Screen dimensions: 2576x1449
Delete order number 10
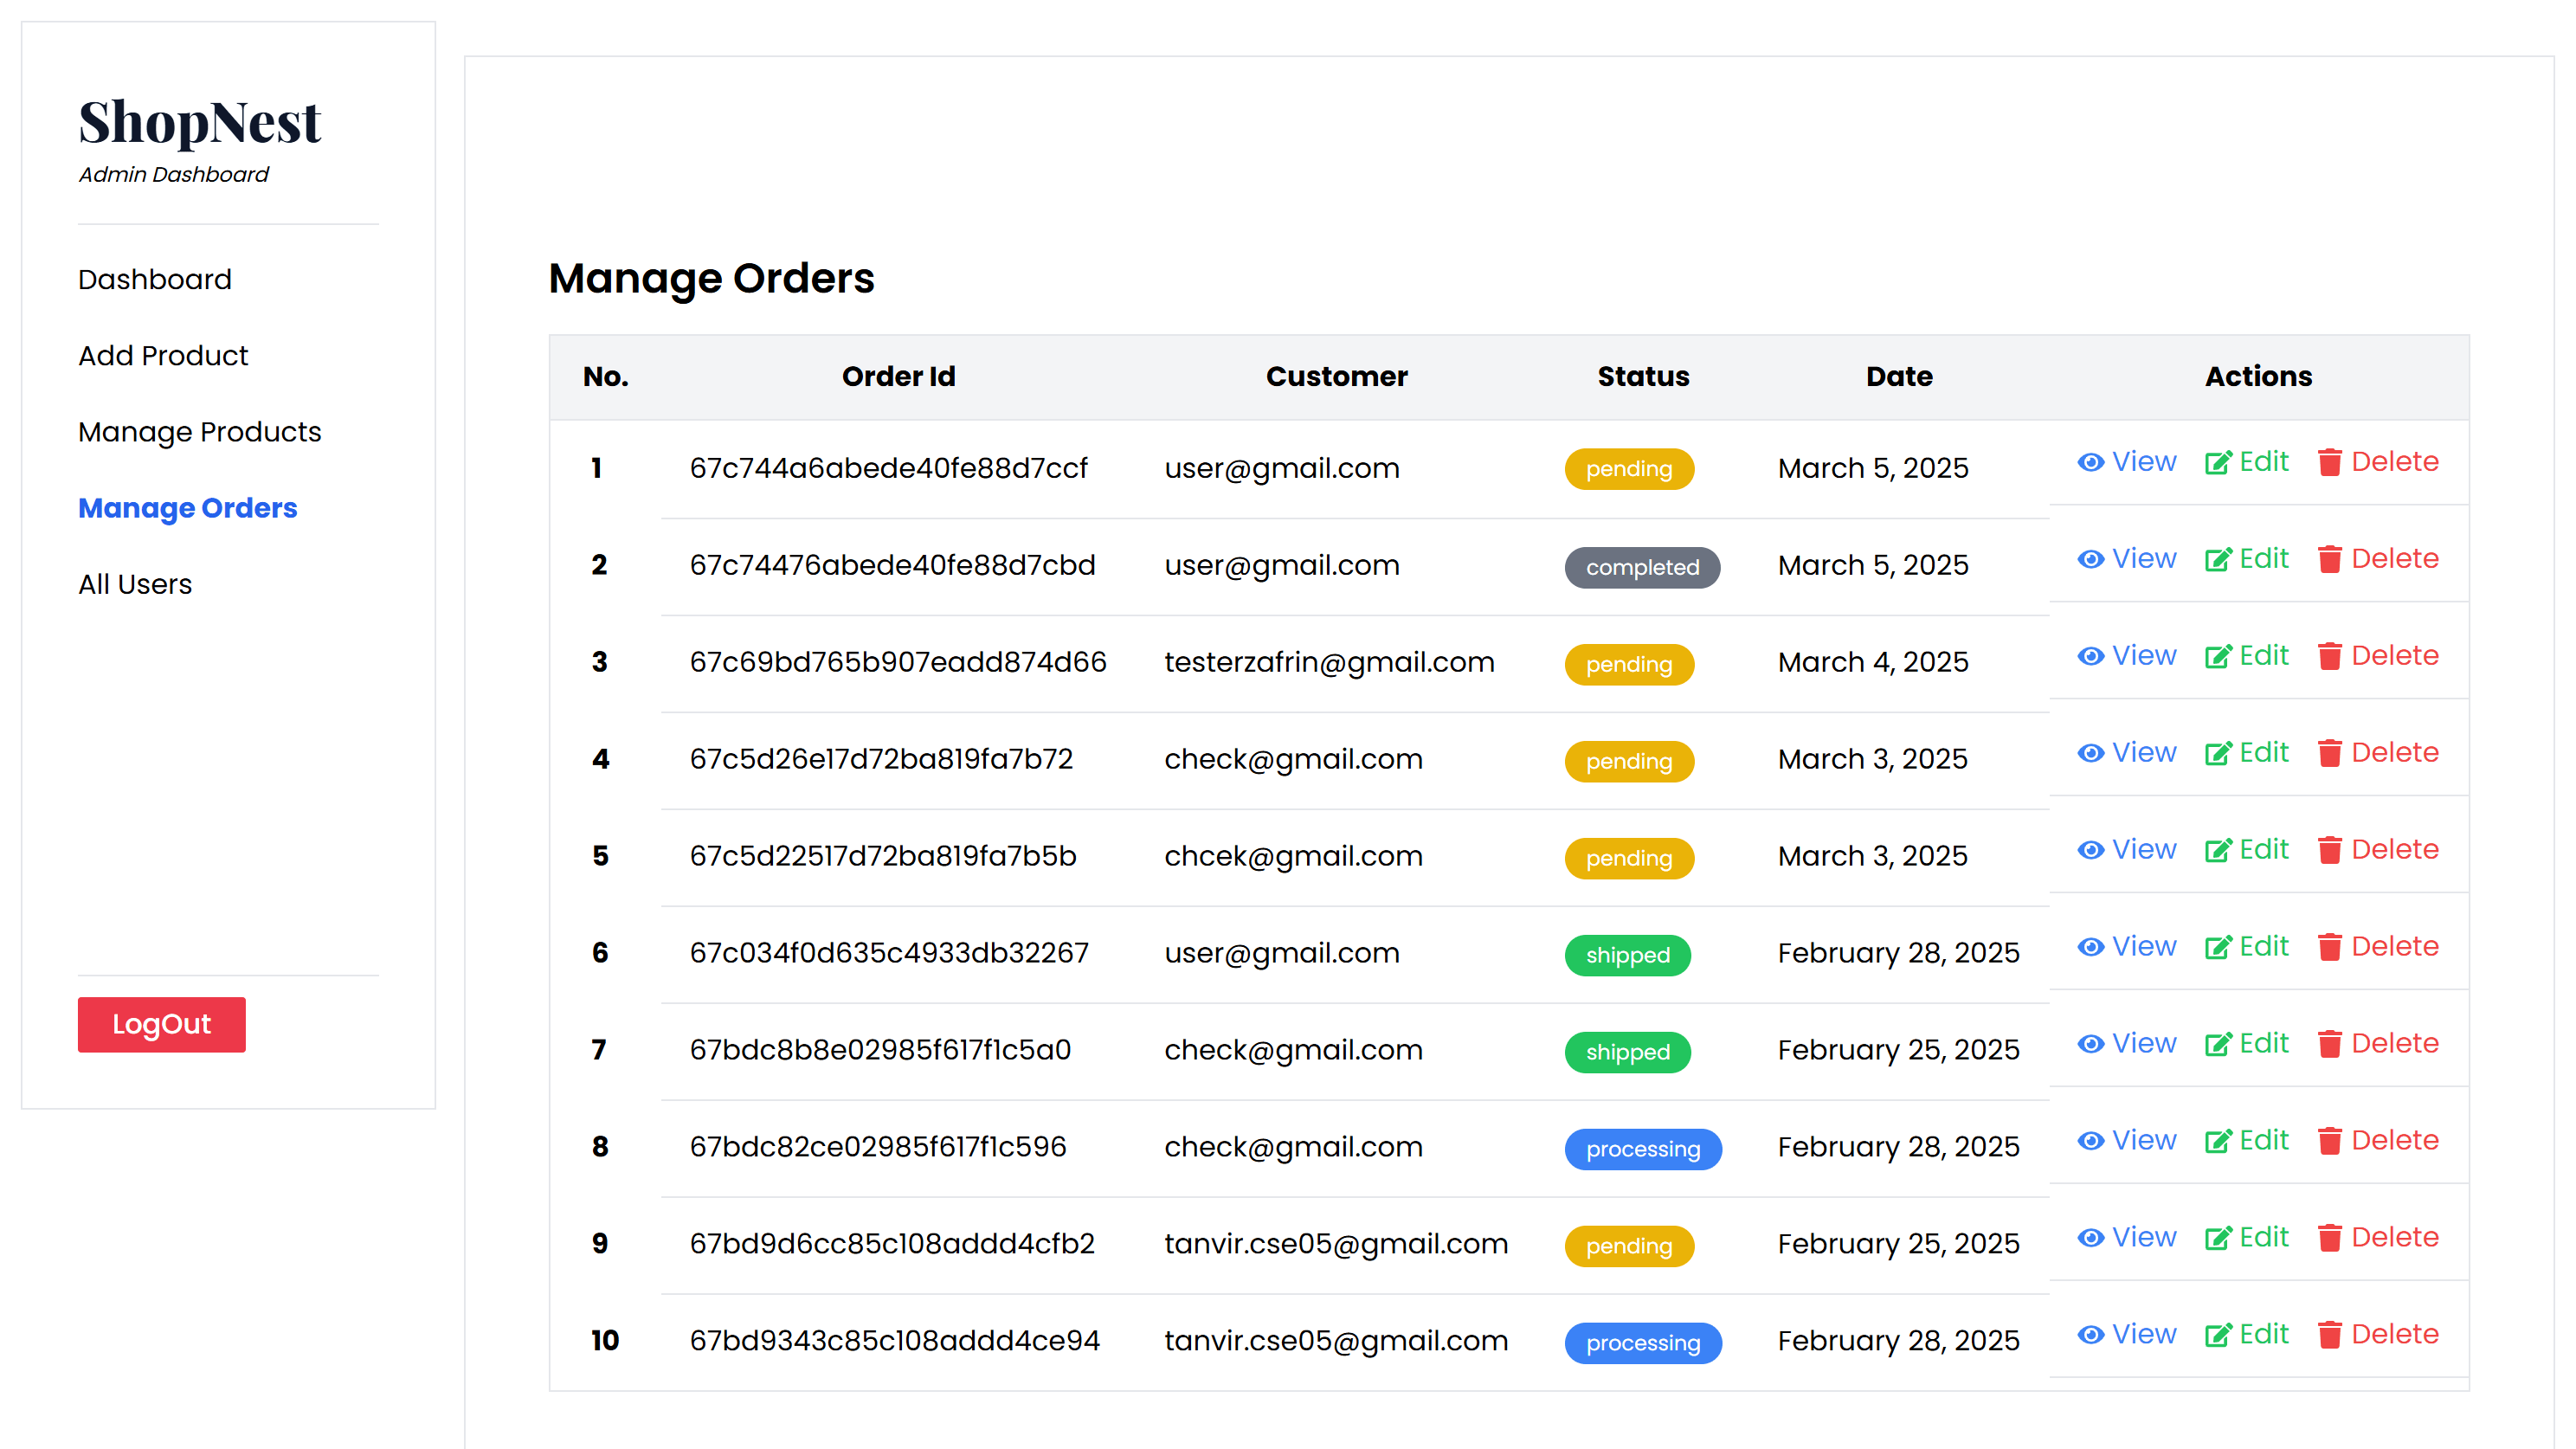point(2378,1335)
